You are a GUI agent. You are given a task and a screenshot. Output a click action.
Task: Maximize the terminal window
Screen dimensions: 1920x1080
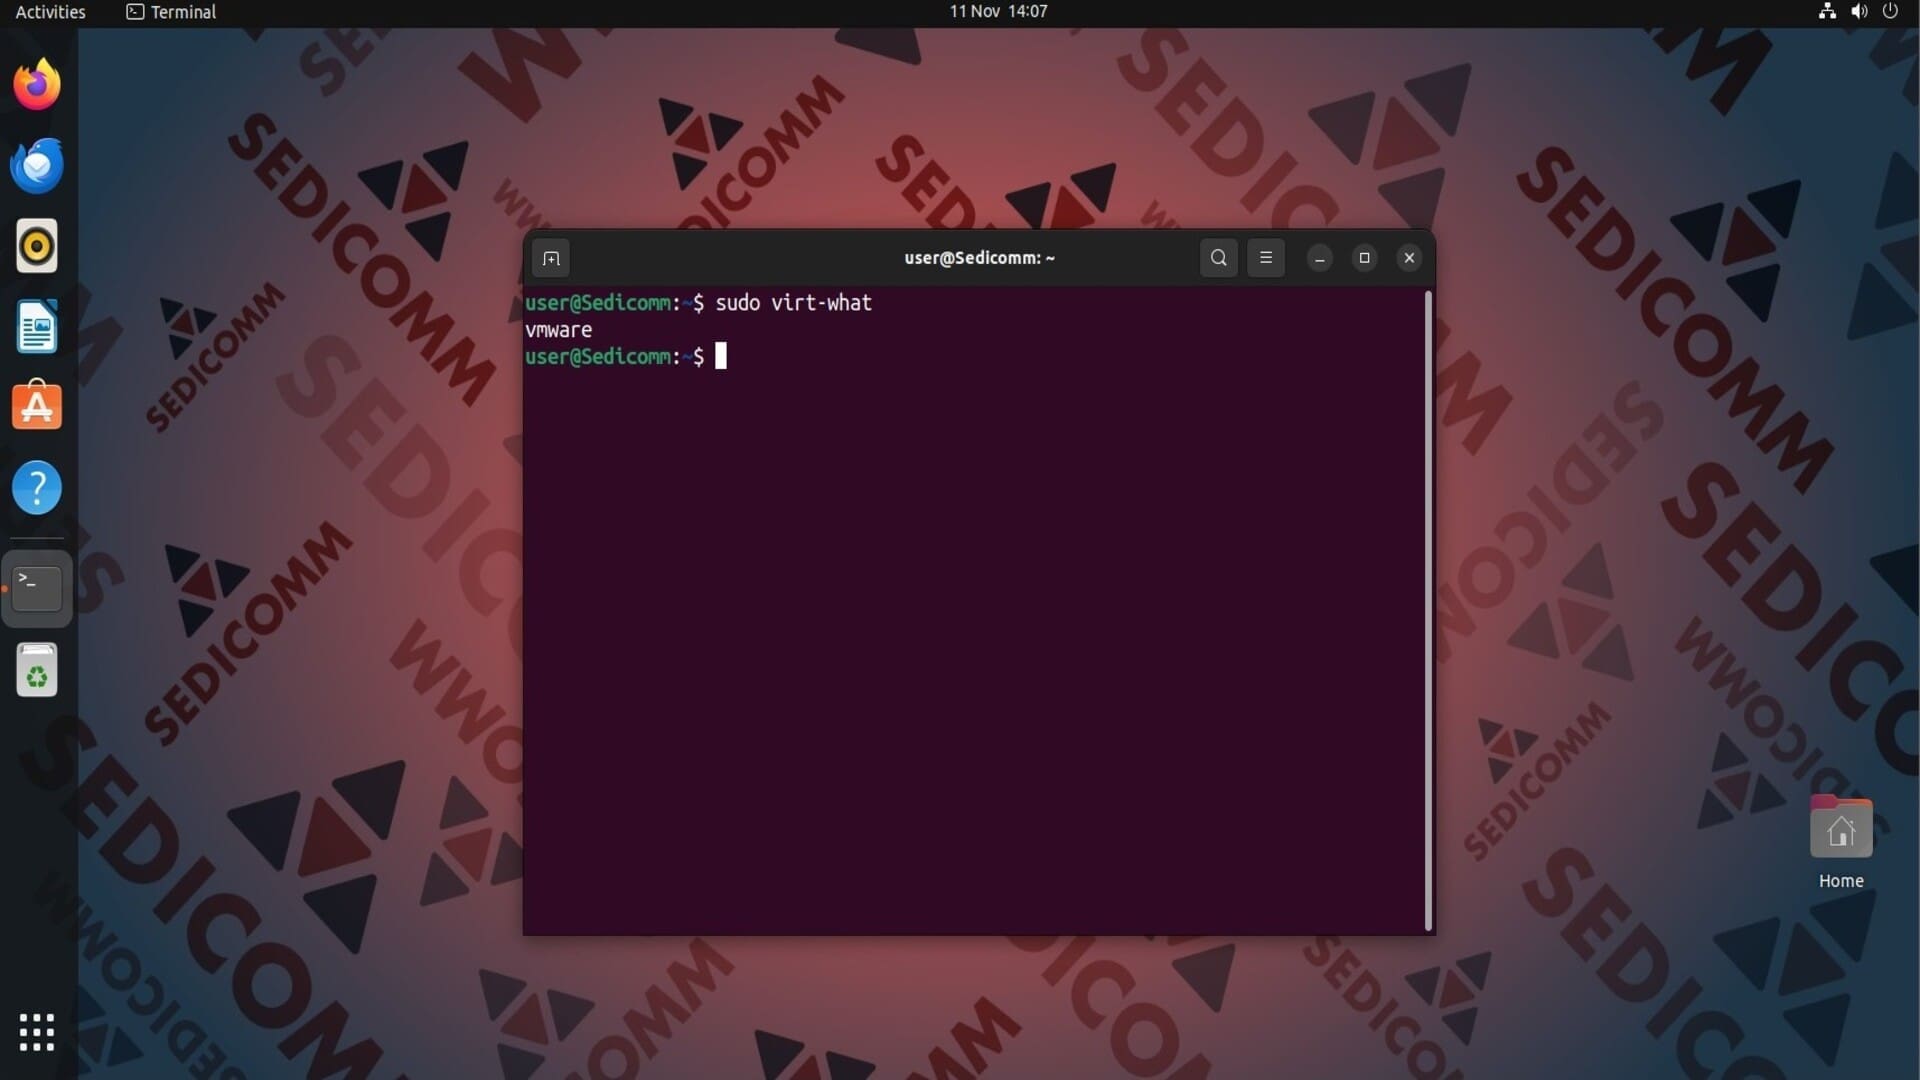[x=1364, y=258]
